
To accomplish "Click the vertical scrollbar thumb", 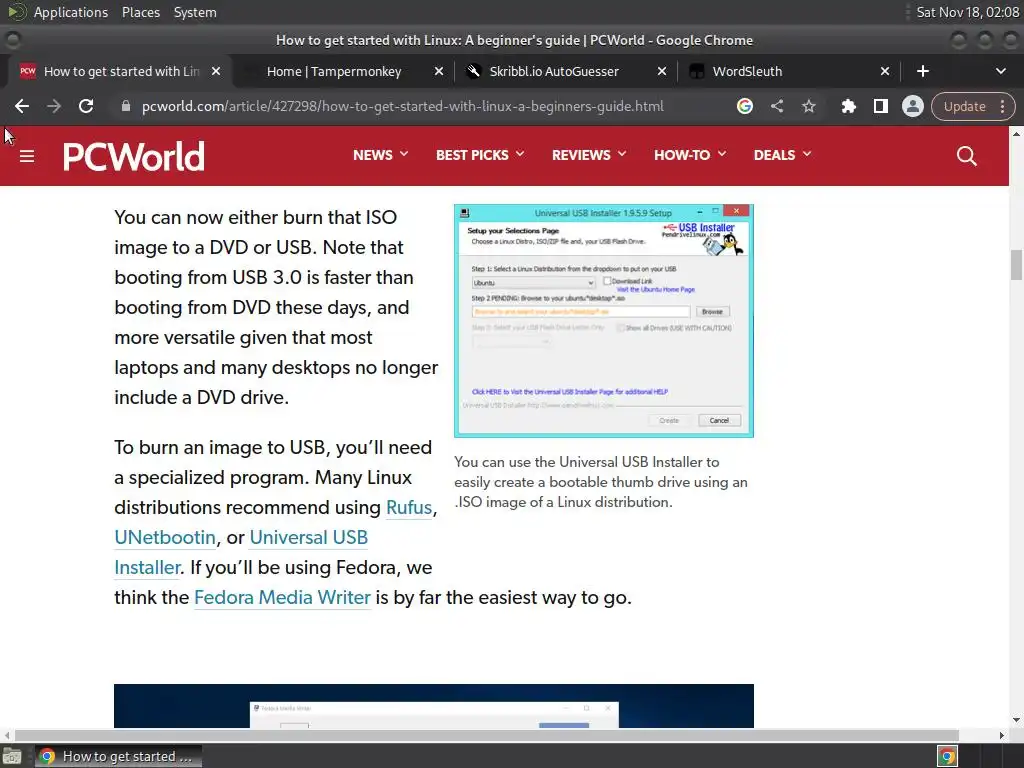I will [1016, 264].
